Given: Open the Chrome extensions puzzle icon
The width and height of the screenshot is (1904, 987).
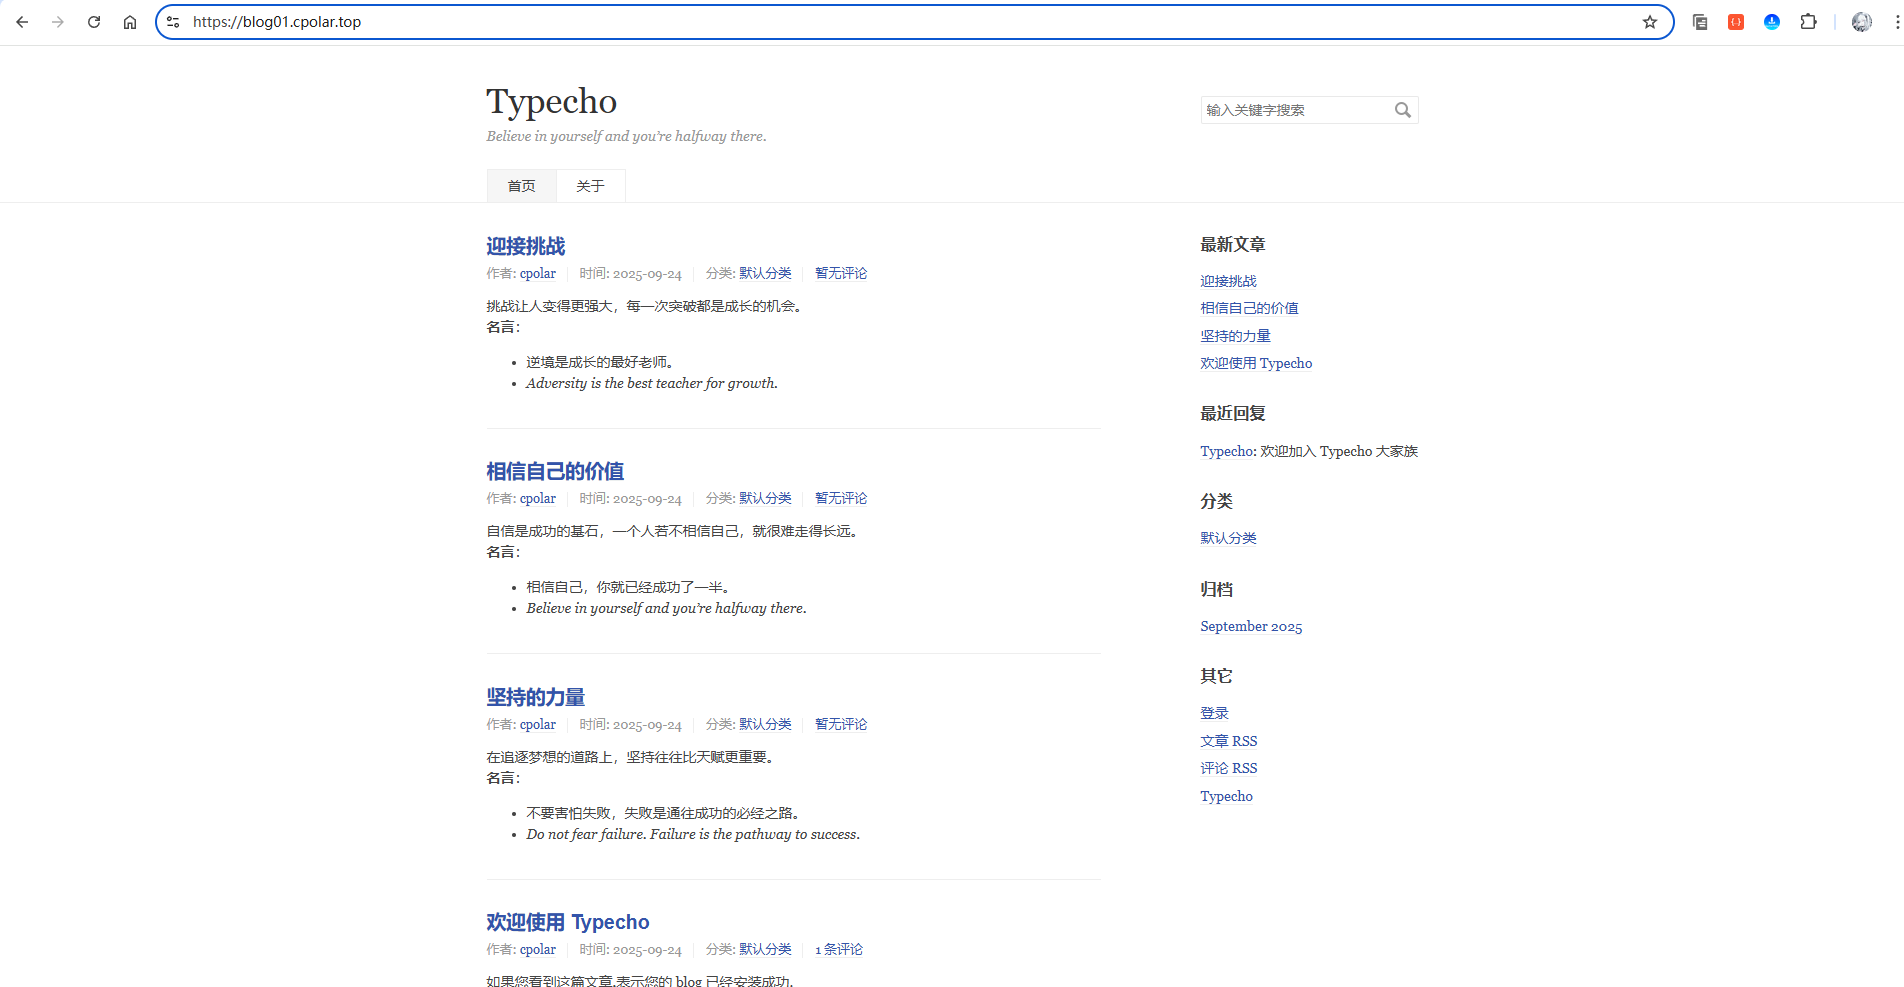Looking at the screenshot, I should [1809, 21].
